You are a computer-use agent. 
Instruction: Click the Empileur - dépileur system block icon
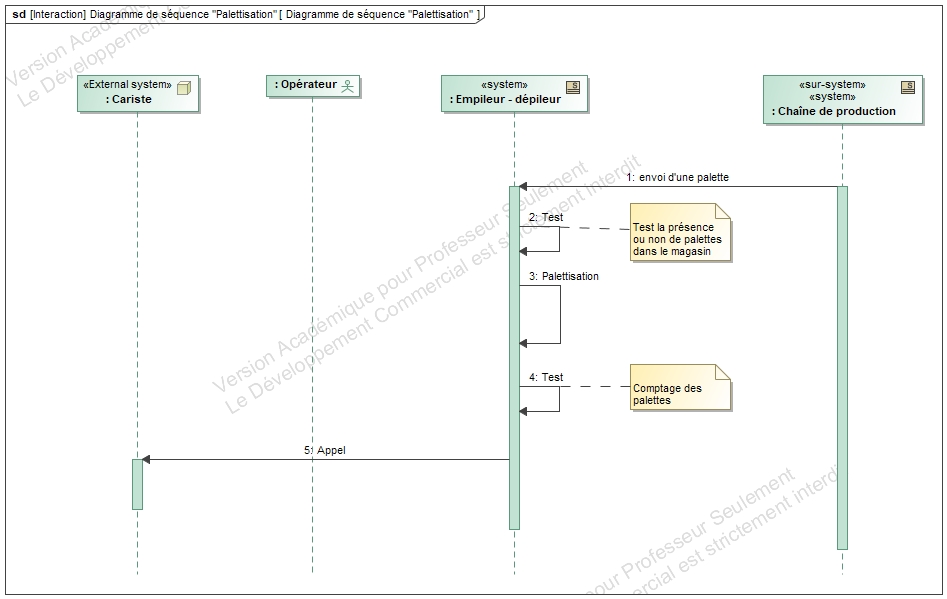[x=573, y=87]
